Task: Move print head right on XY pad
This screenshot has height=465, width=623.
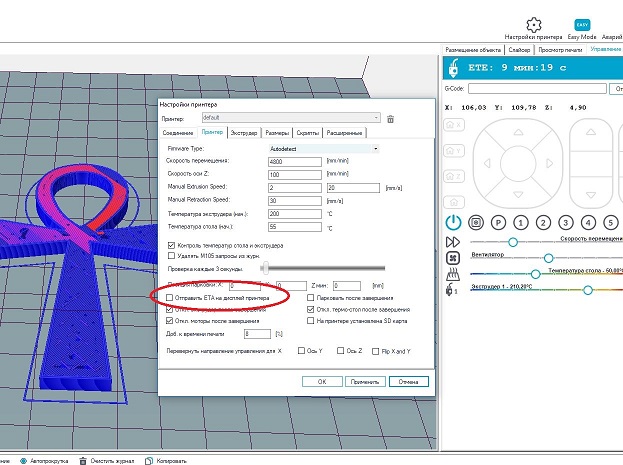Action: (549, 163)
